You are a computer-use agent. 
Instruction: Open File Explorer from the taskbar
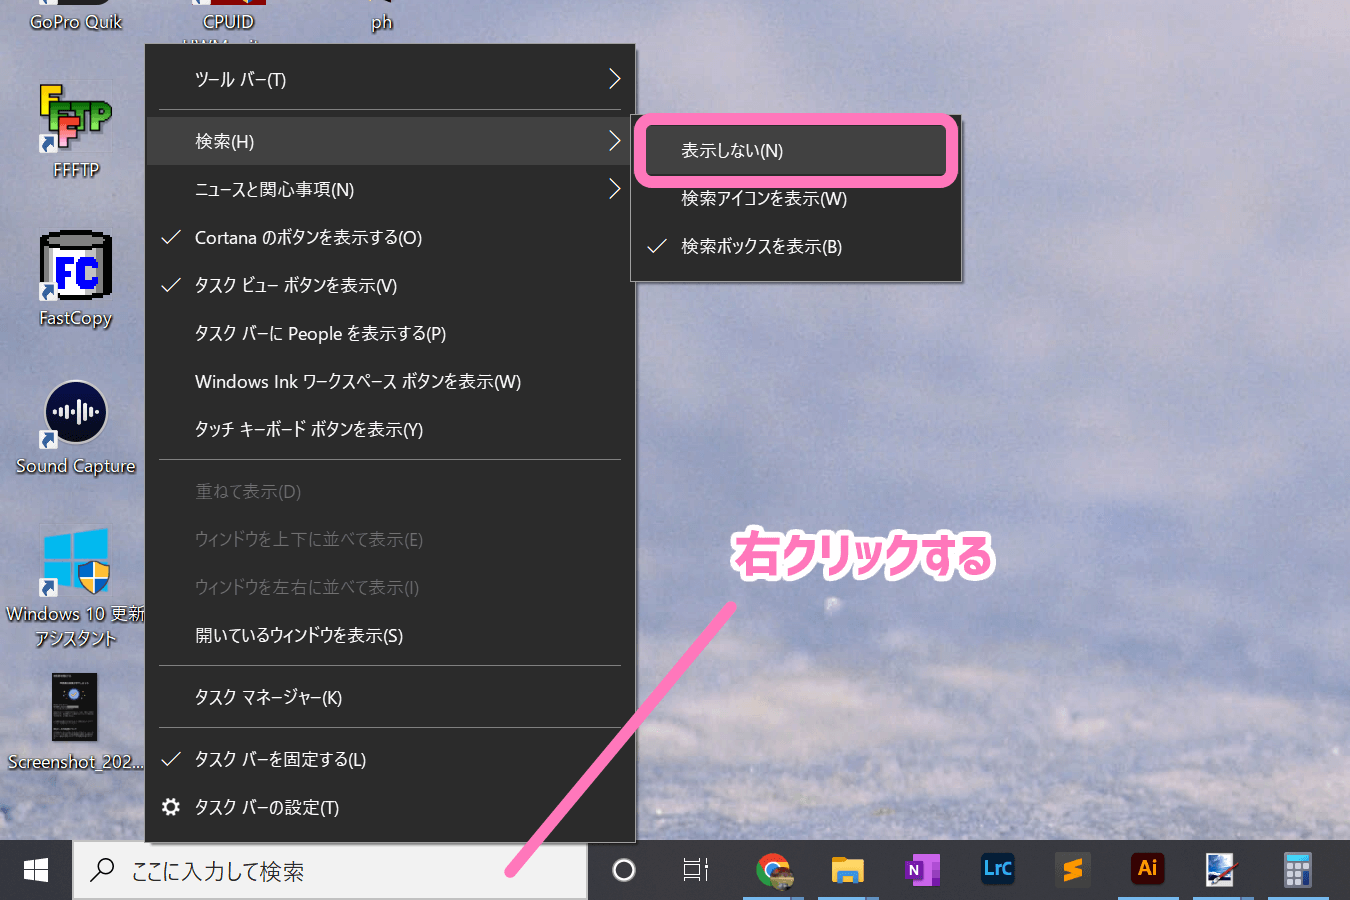pyautogui.click(x=847, y=870)
